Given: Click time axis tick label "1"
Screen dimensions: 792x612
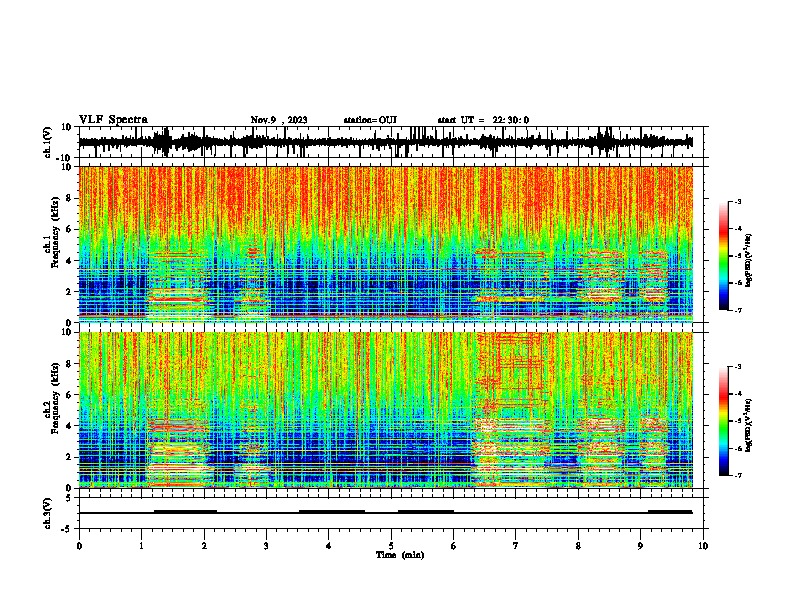Looking at the screenshot, I should (141, 546).
